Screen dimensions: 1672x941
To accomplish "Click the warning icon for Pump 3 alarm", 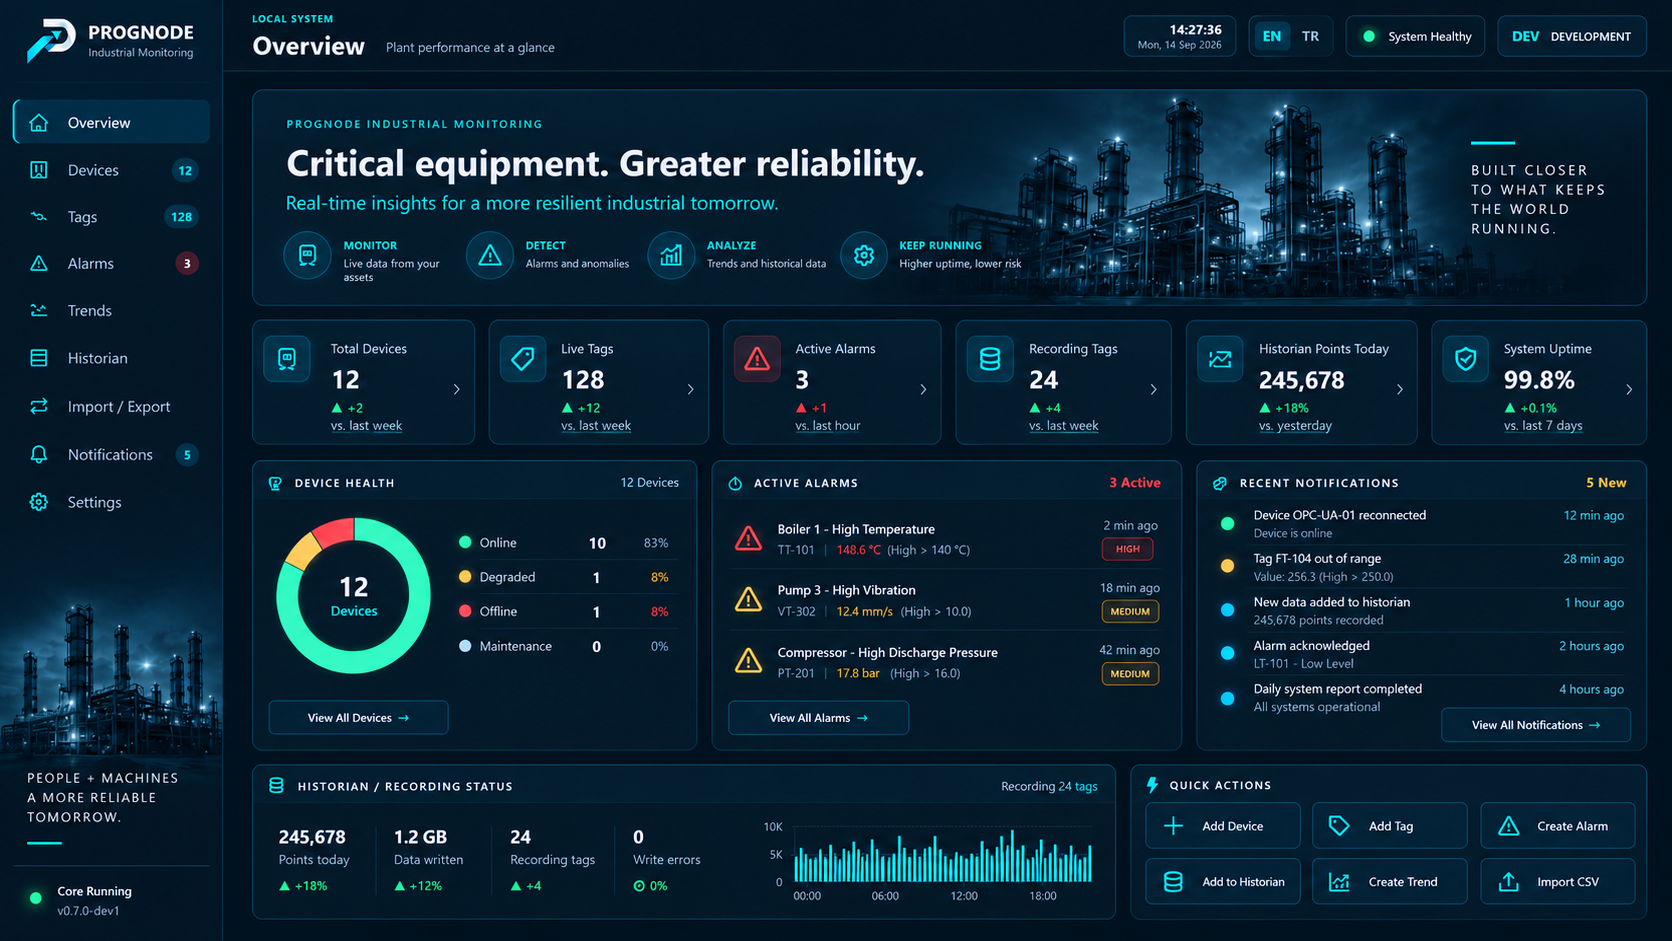I will [748, 600].
